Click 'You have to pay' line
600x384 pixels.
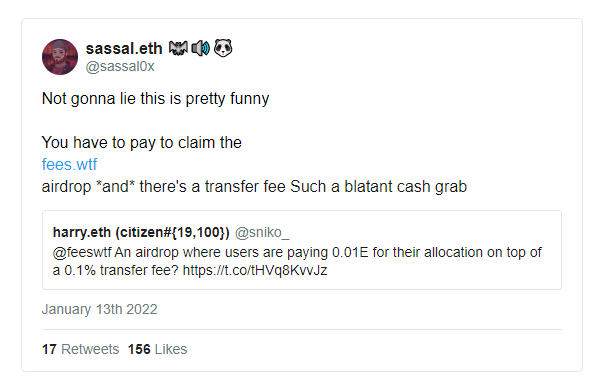pyautogui.click(x=142, y=143)
